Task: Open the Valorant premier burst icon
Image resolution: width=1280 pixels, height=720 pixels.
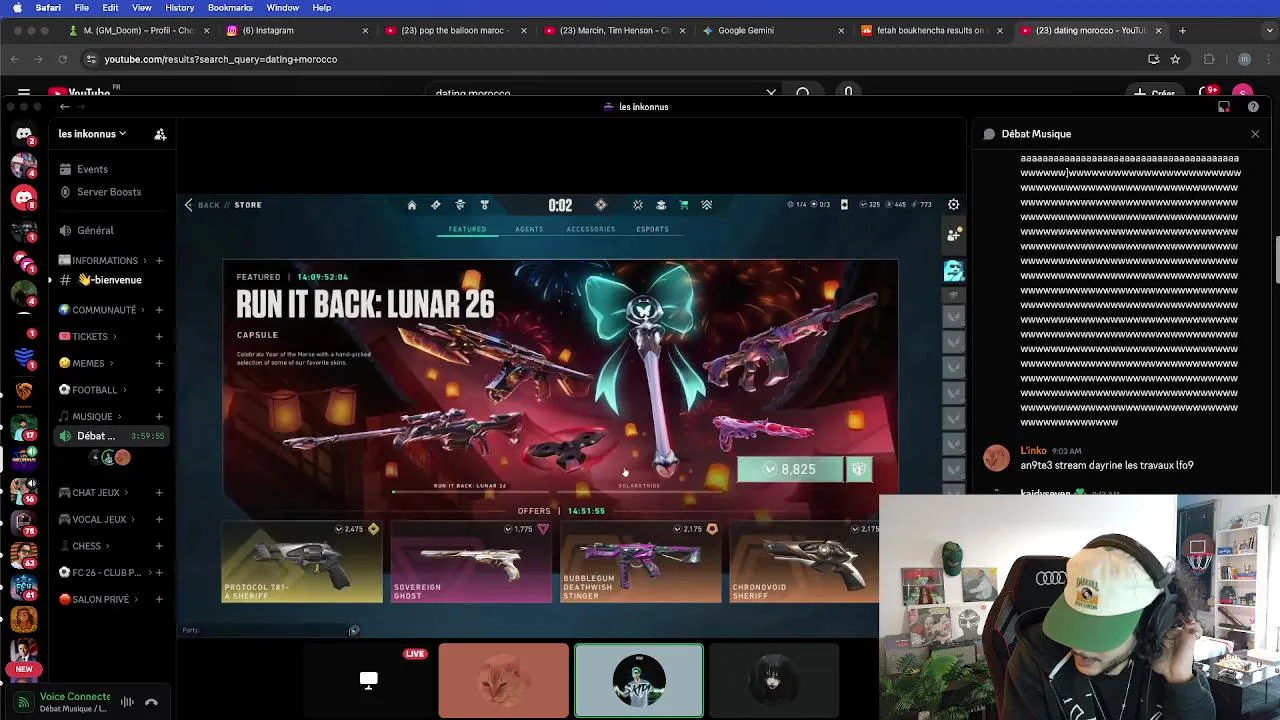Action: [x=638, y=205]
